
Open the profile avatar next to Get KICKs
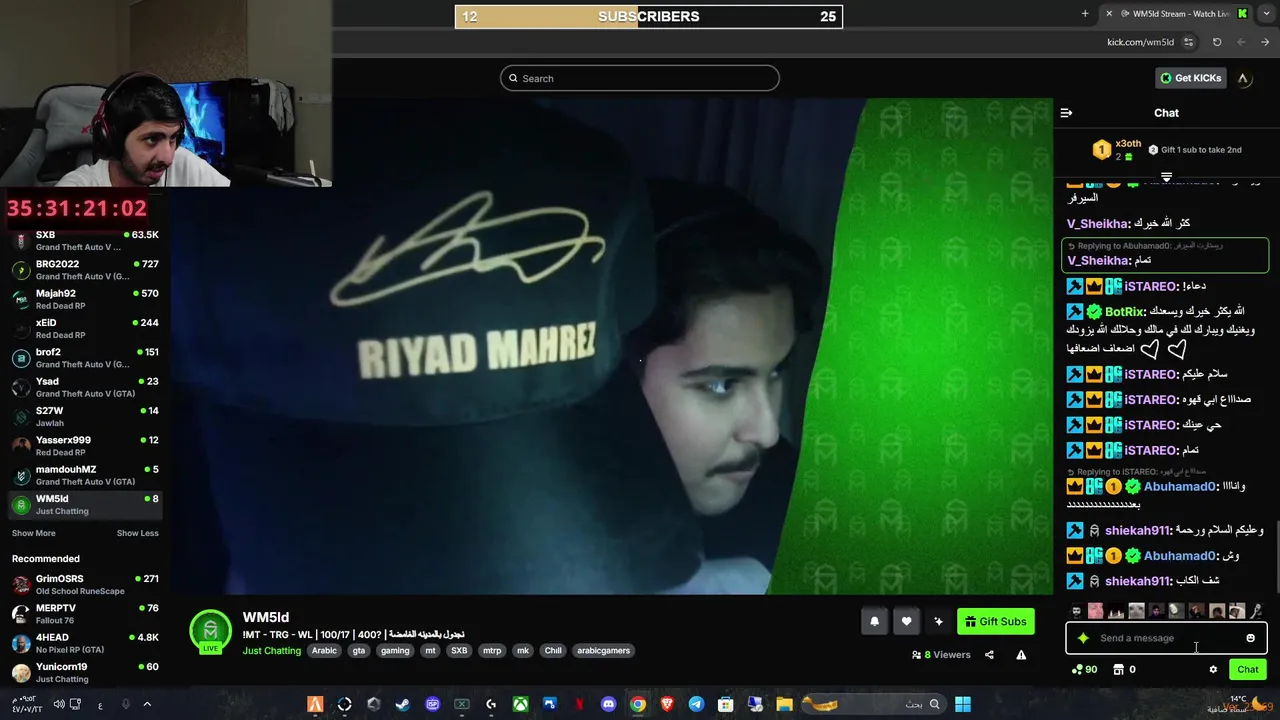(x=1243, y=78)
